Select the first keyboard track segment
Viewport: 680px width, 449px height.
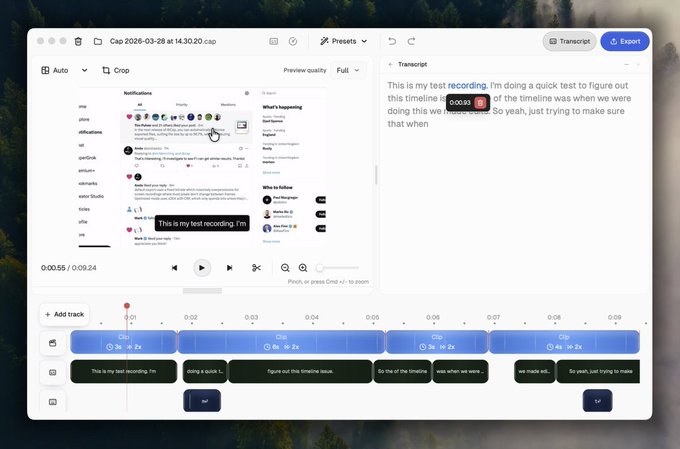coord(202,401)
